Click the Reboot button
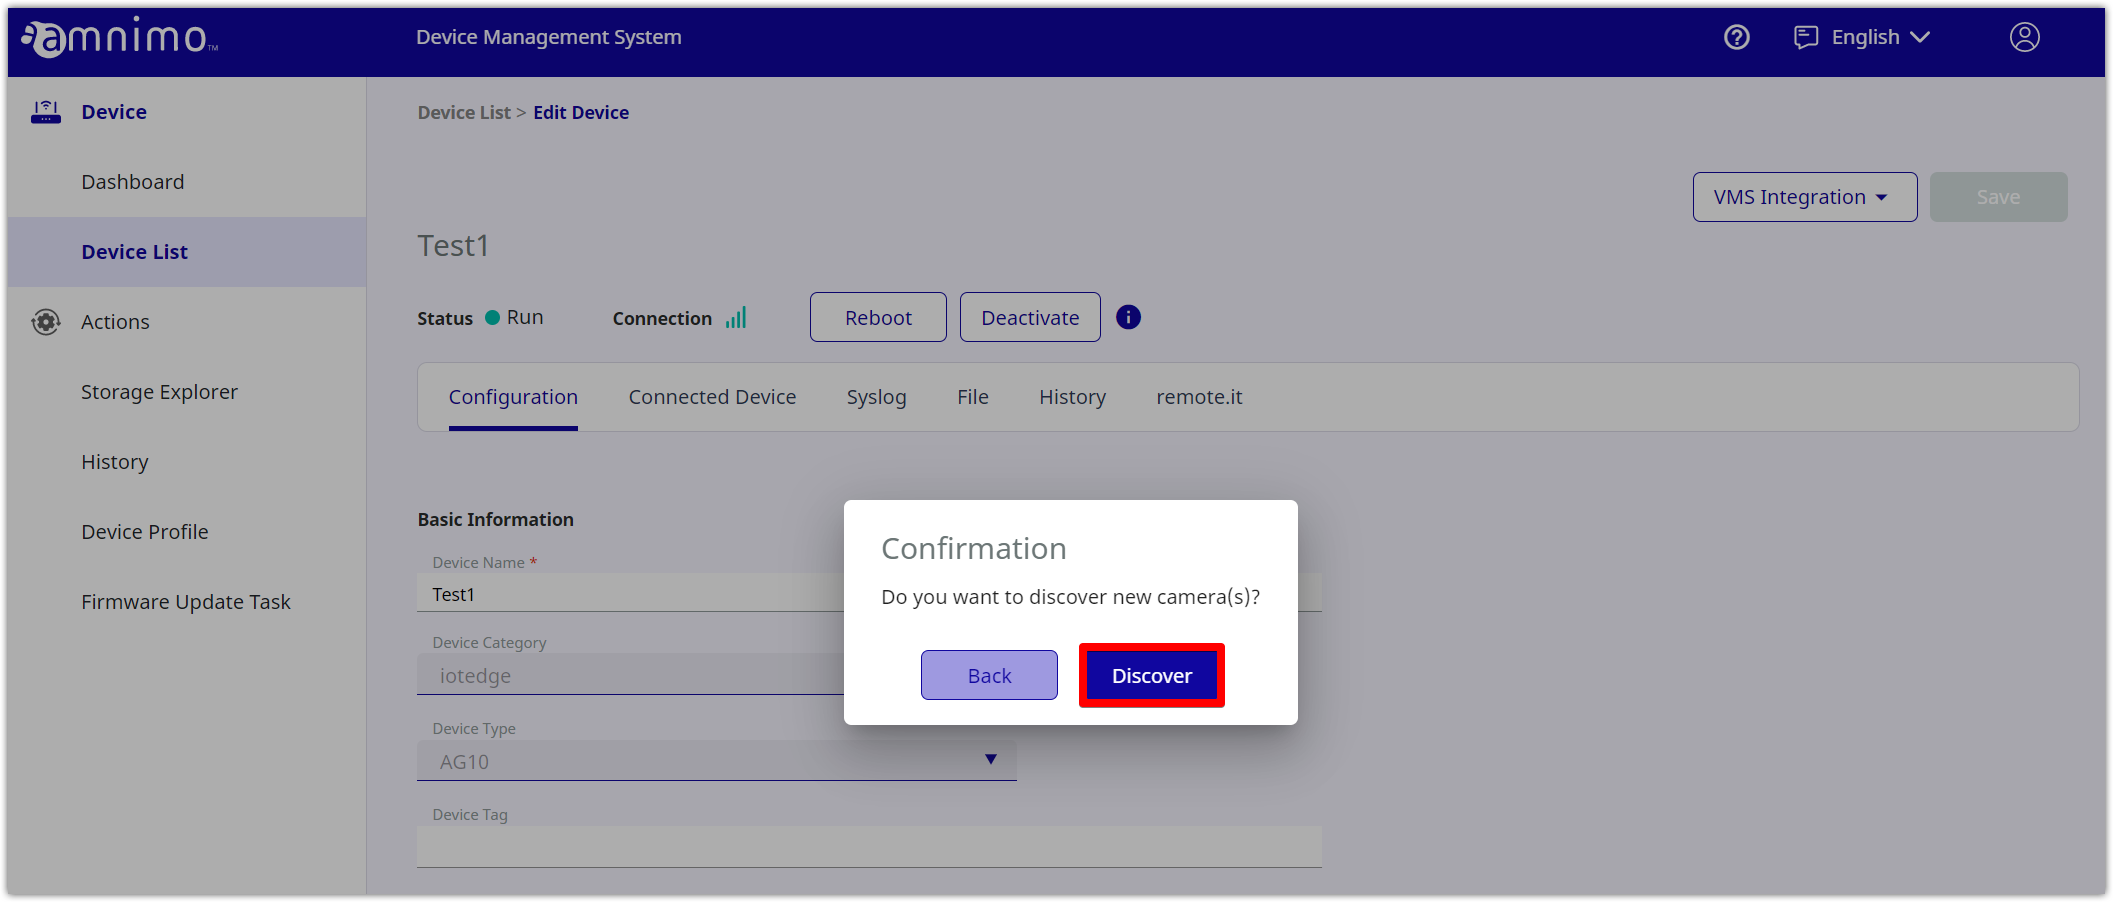The width and height of the screenshot is (2113, 902). (877, 317)
